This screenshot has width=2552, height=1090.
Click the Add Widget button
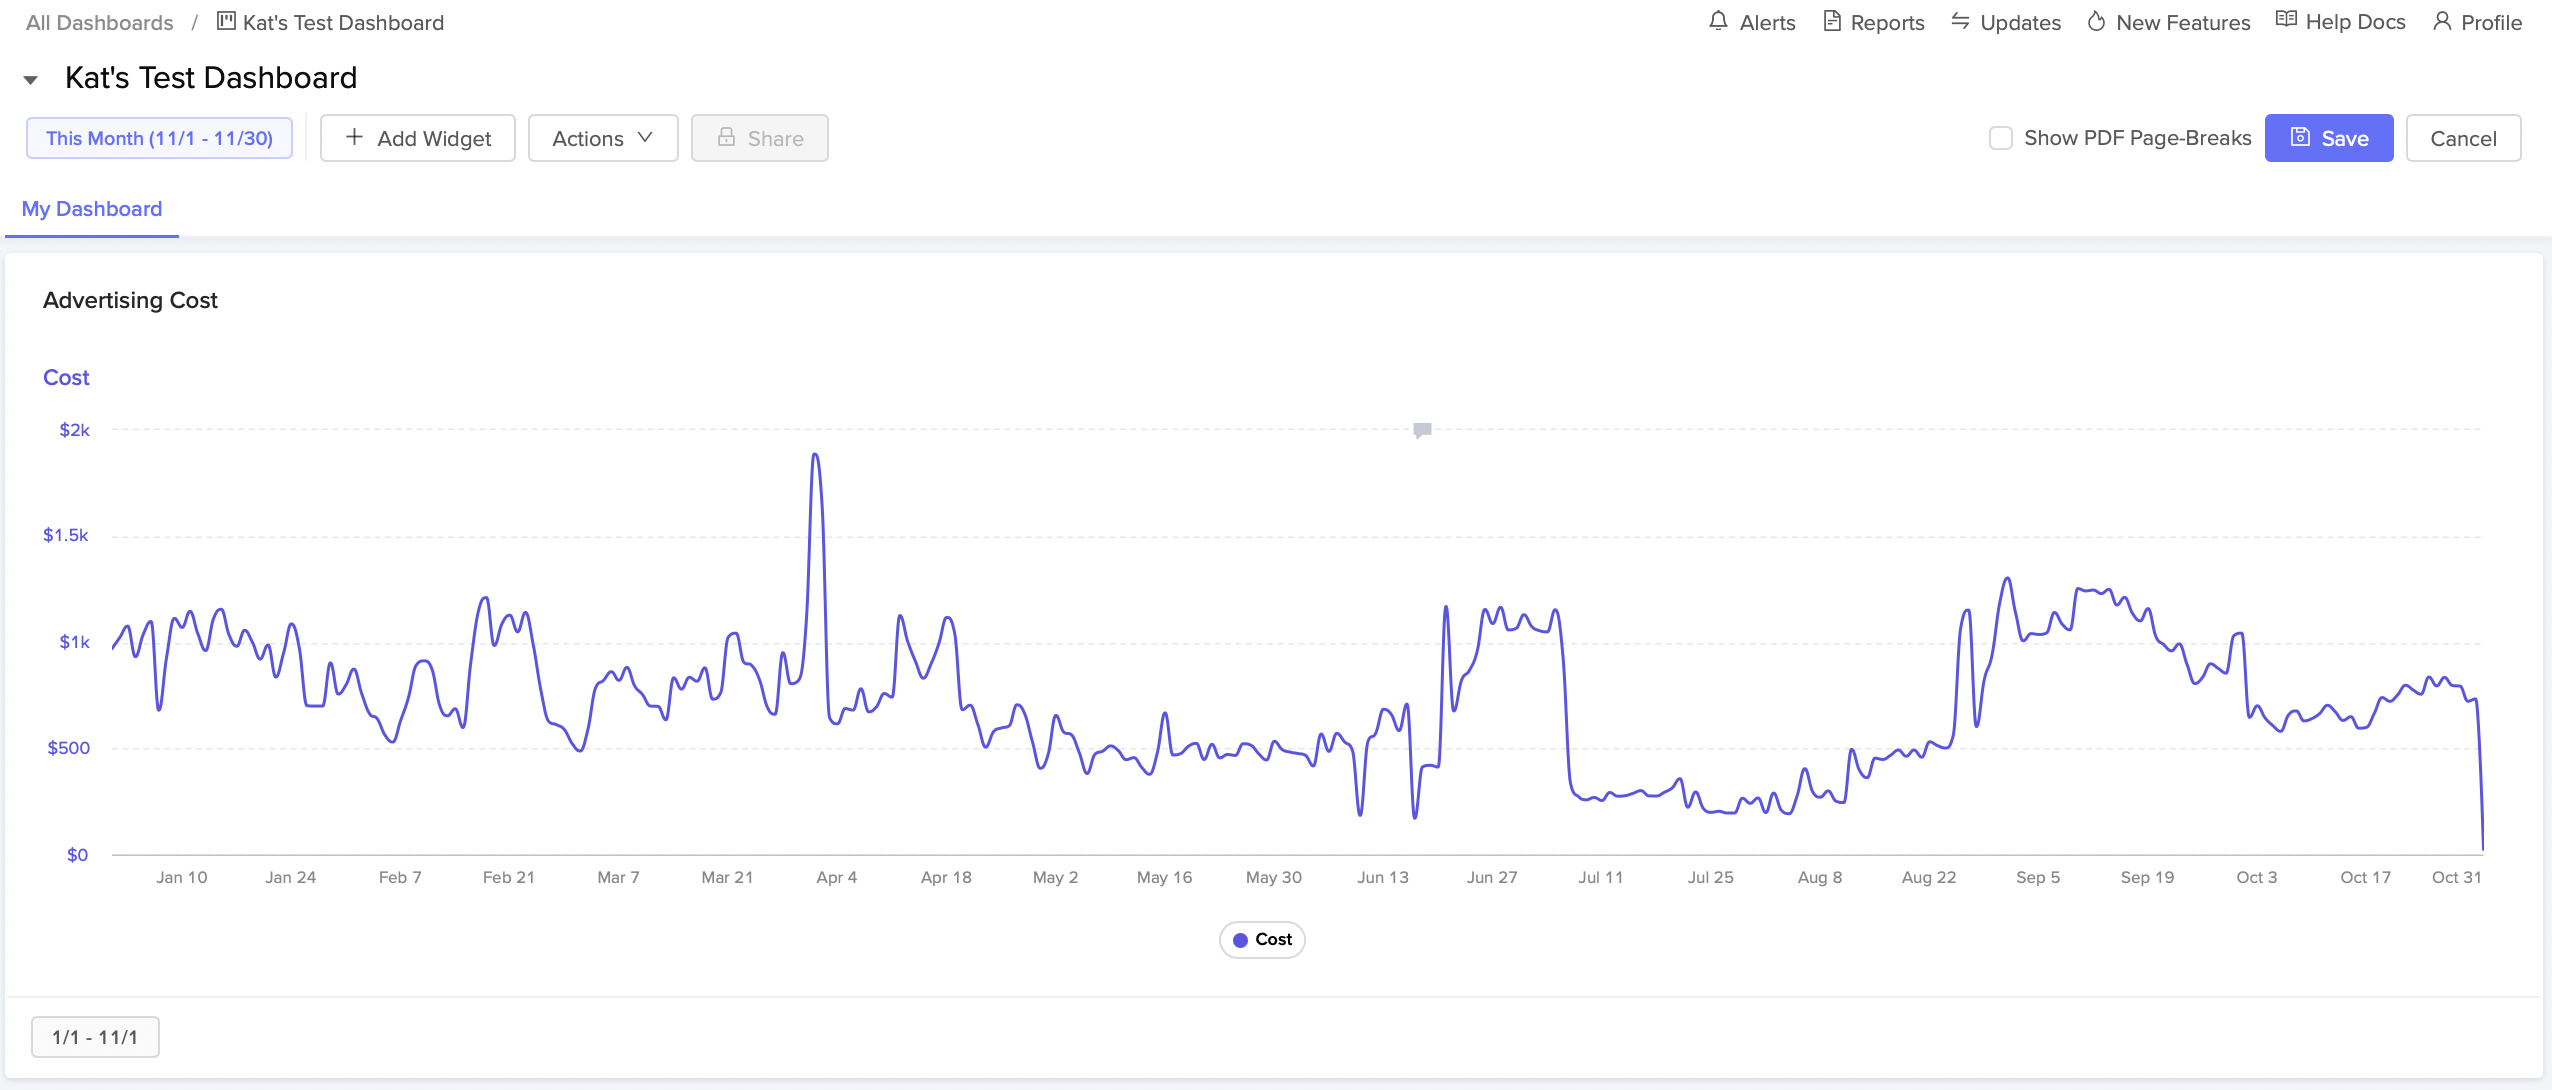418,138
